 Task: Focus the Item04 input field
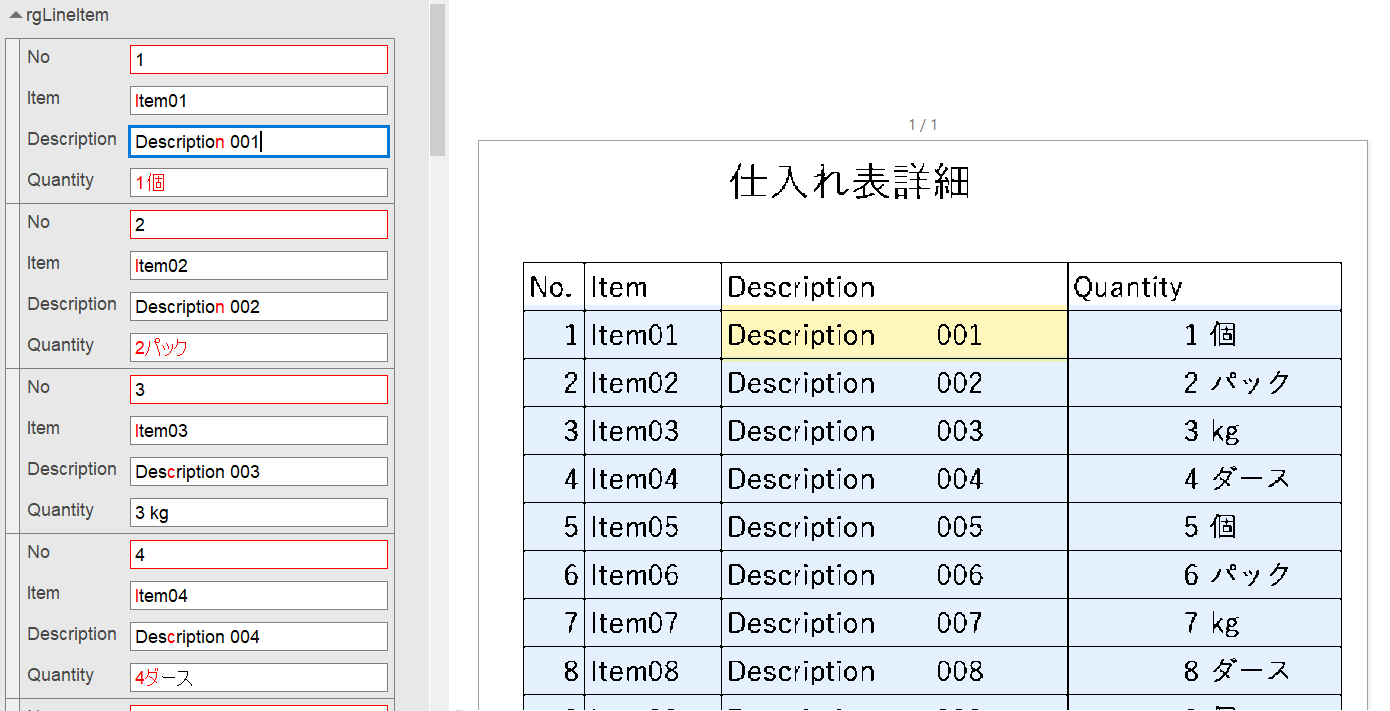[259, 595]
